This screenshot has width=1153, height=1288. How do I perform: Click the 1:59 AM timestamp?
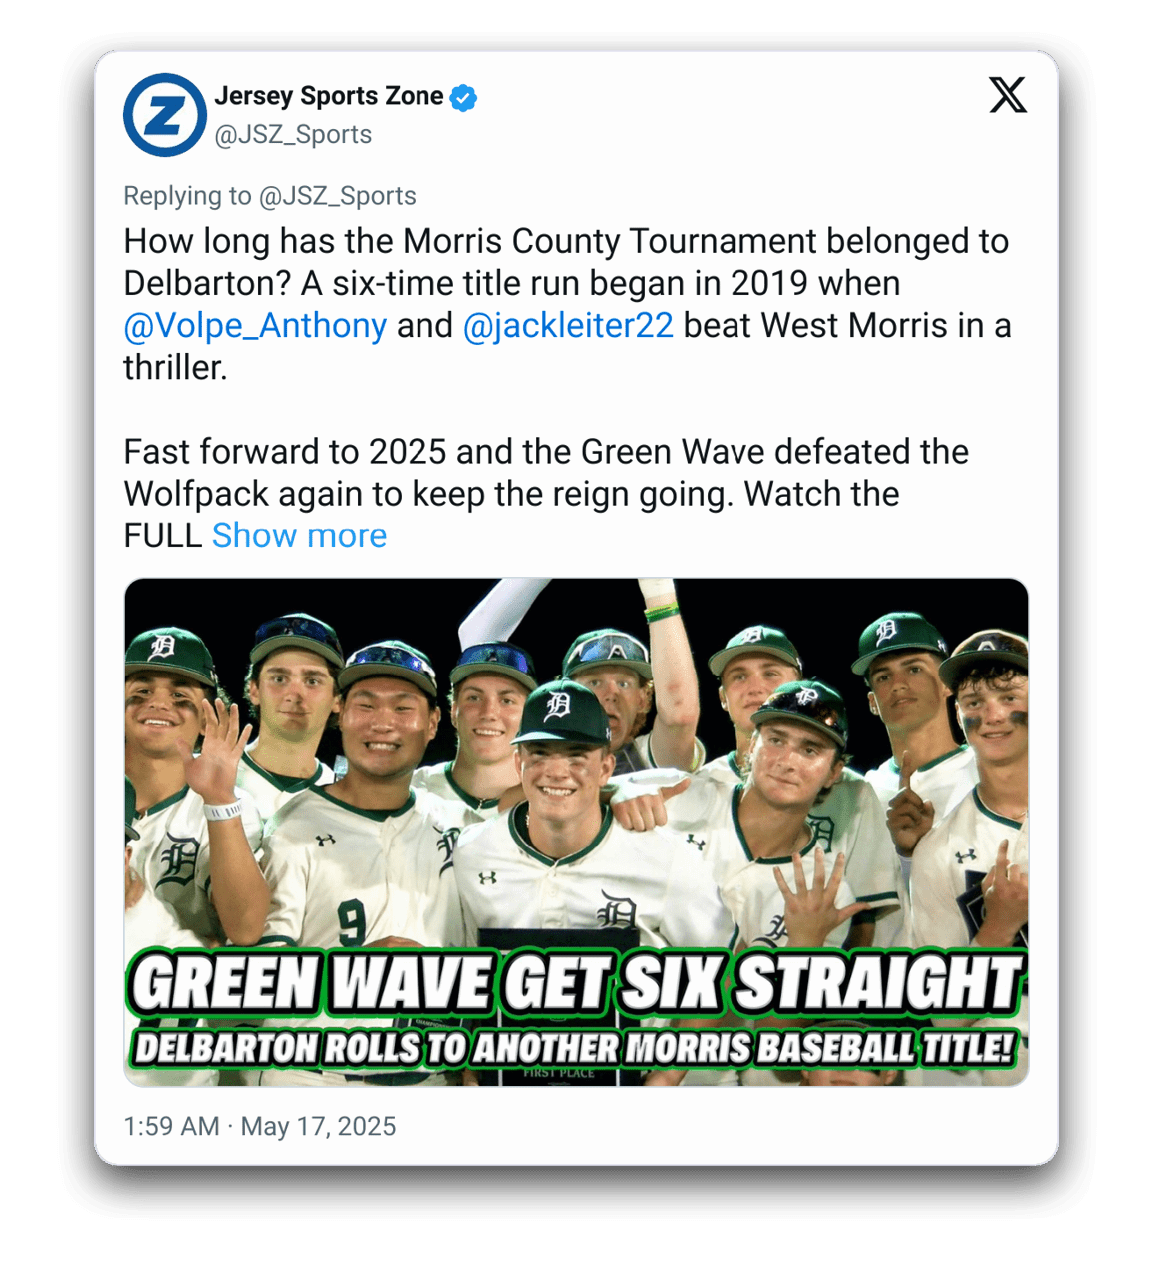171,1127
